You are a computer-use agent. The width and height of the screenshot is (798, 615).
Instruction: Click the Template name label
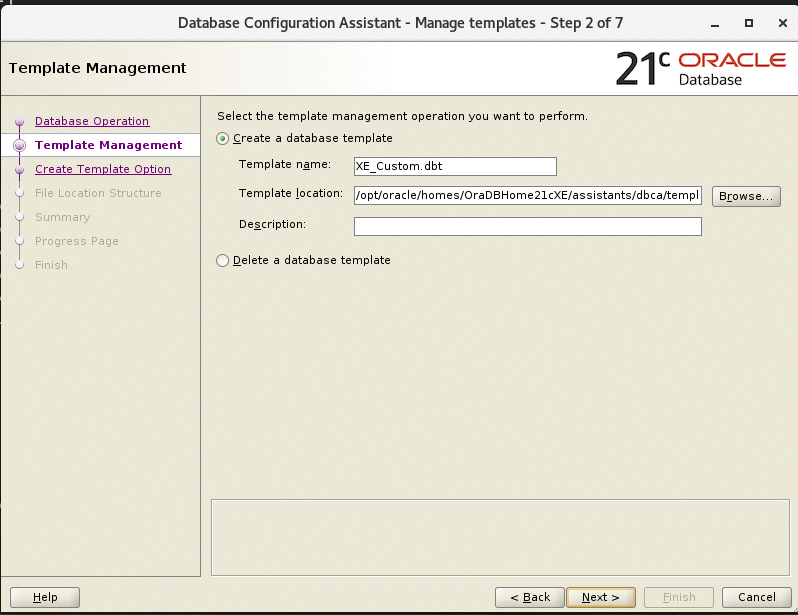[285, 164]
